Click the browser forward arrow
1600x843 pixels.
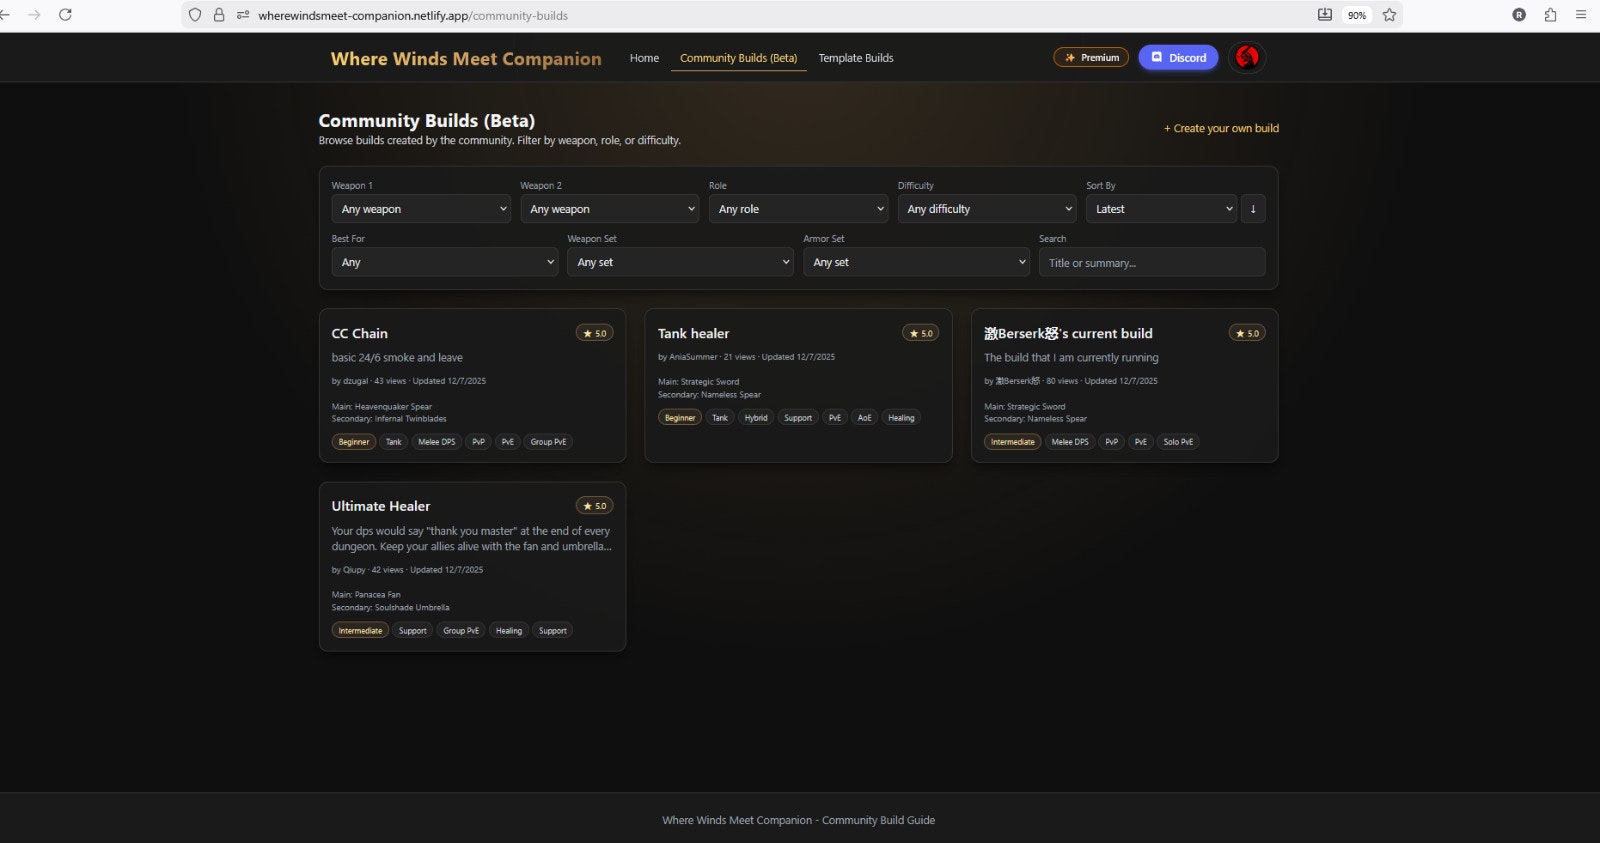(34, 15)
